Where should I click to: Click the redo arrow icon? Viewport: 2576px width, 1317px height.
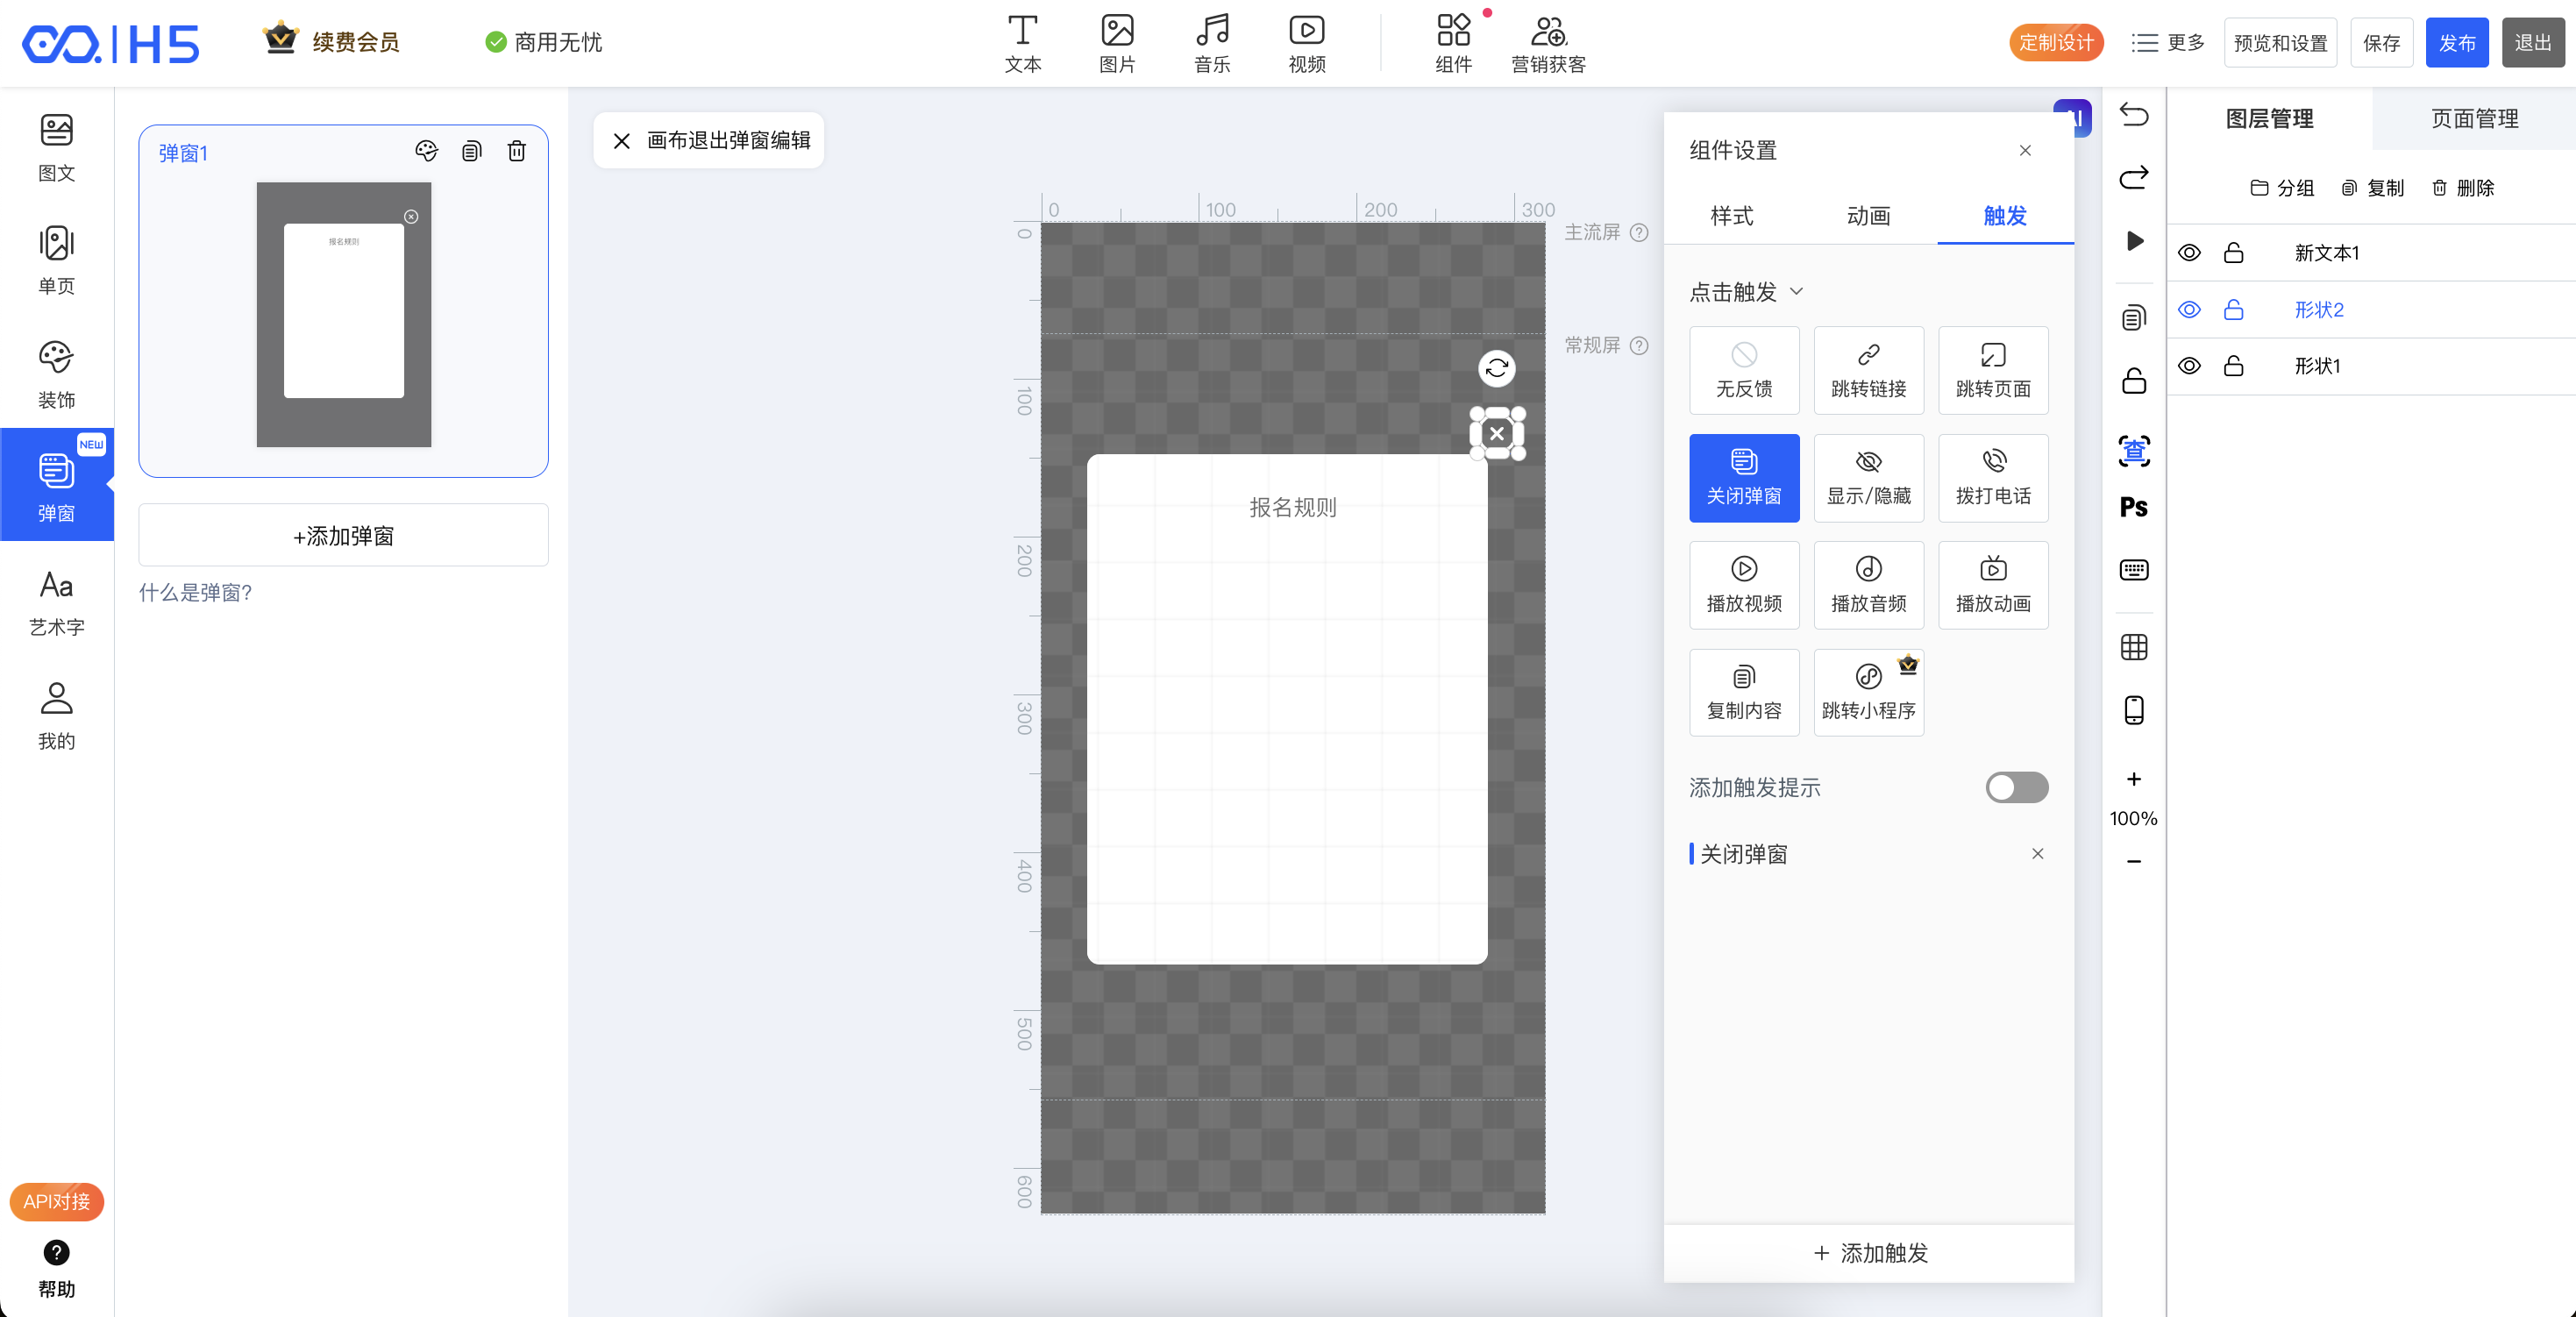click(2133, 178)
